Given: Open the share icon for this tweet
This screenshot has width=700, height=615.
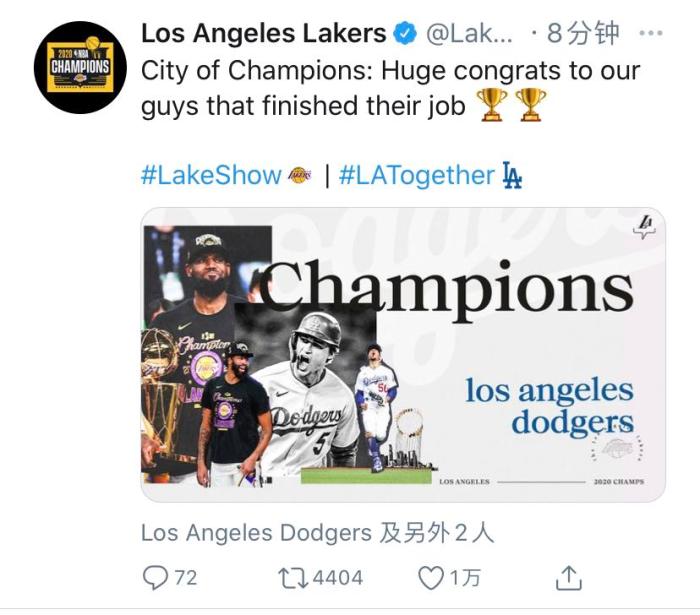Looking at the screenshot, I should tap(569, 577).
